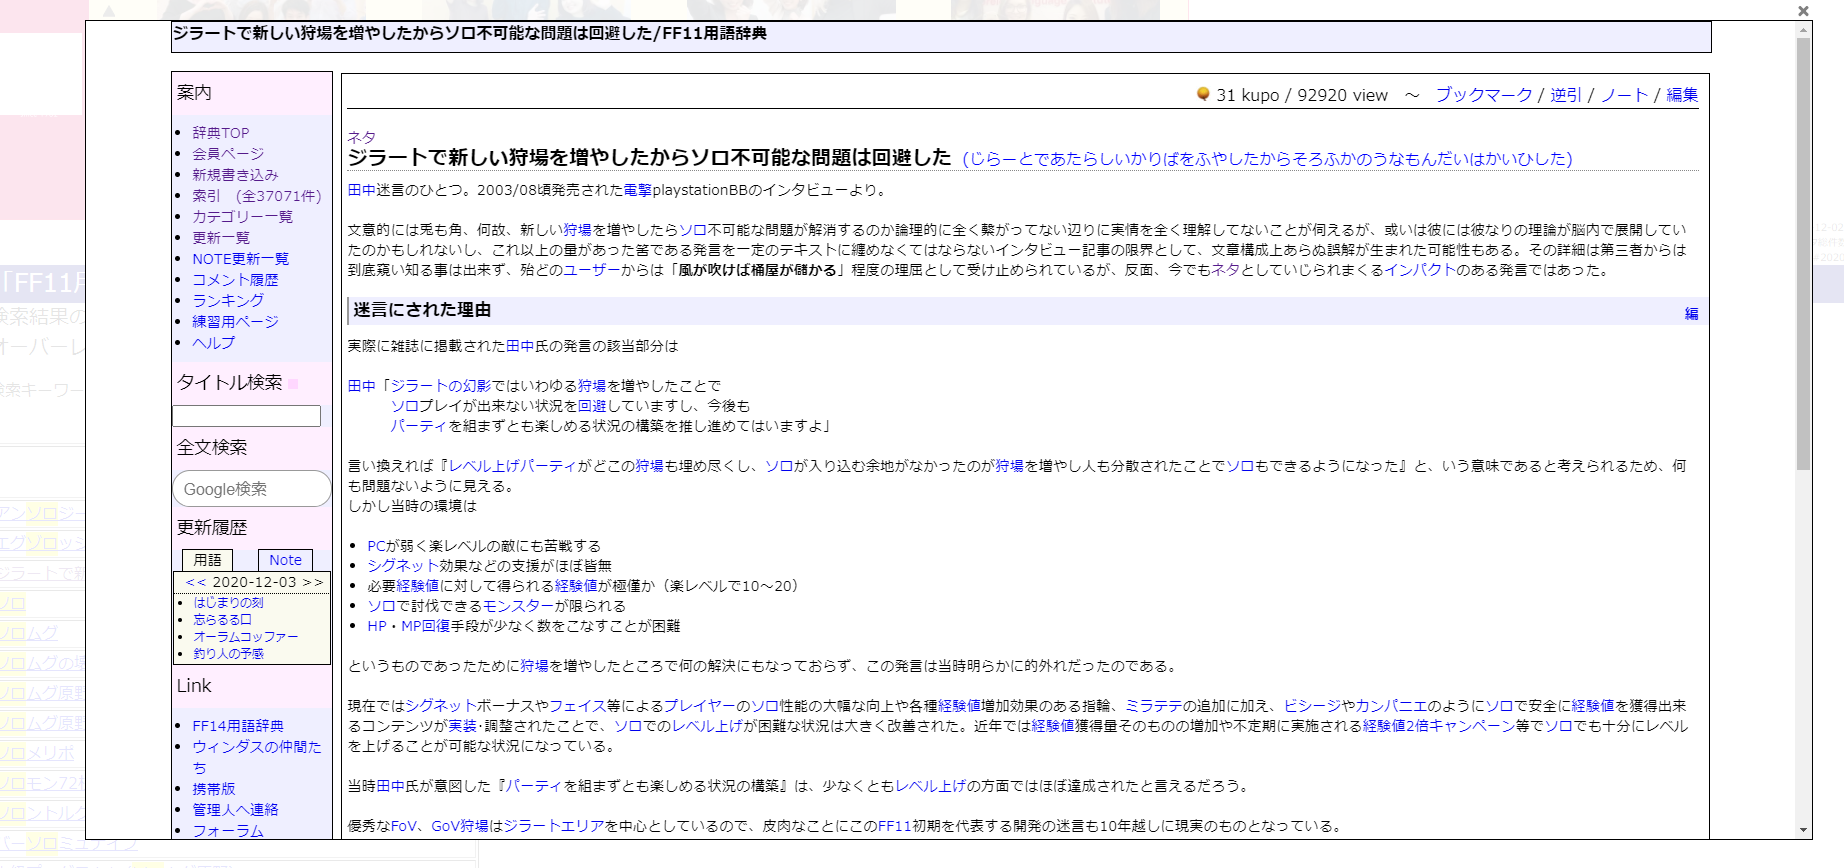Viewport: 1844px width, 868px height.
Task: Open モンスター link in bullet list
Action: (519, 606)
